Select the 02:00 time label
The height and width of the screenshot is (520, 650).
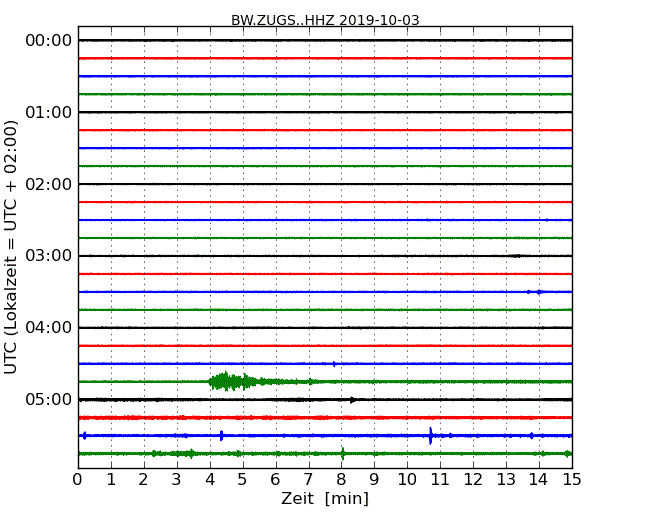pos(49,184)
